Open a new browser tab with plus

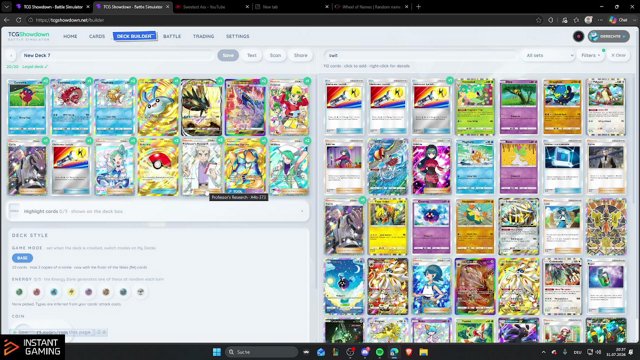(x=418, y=7)
